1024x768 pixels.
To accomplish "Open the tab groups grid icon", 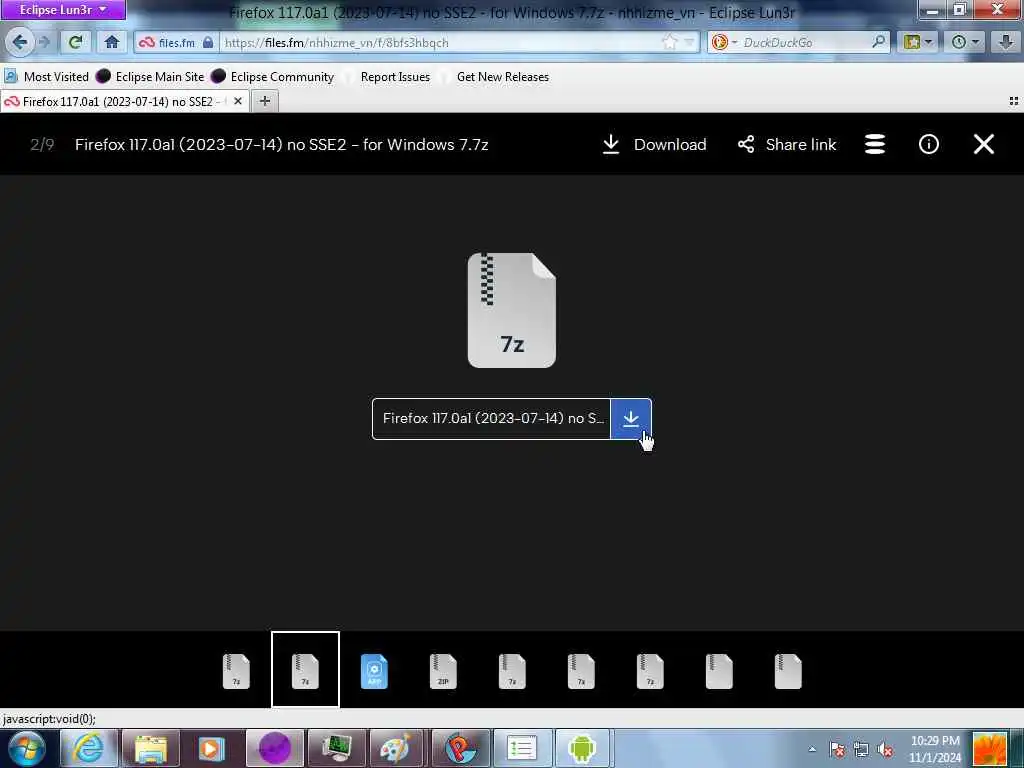I will click(x=1014, y=101).
